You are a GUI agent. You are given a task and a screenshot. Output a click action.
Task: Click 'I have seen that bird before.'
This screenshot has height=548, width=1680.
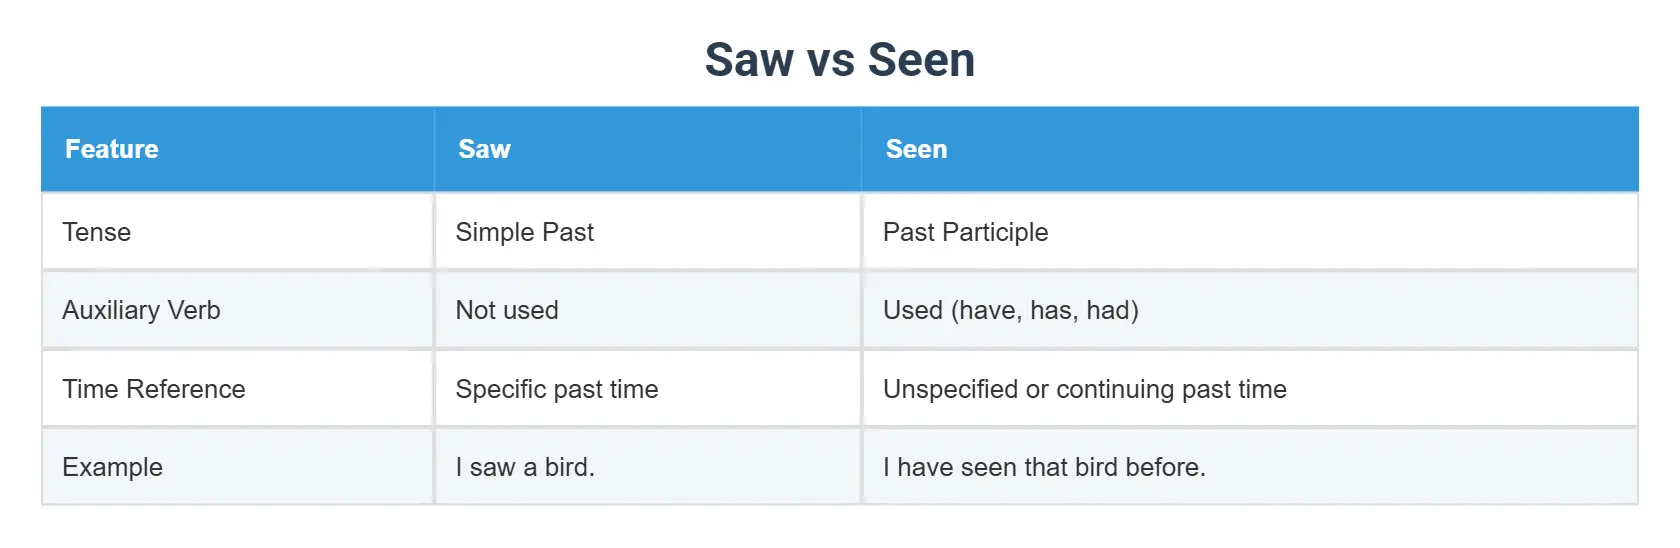pyautogui.click(x=1044, y=467)
